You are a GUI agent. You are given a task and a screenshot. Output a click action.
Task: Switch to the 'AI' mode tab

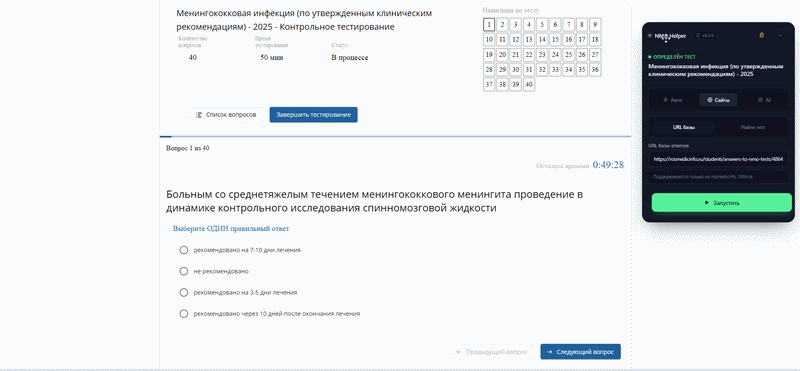tap(764, 100)
